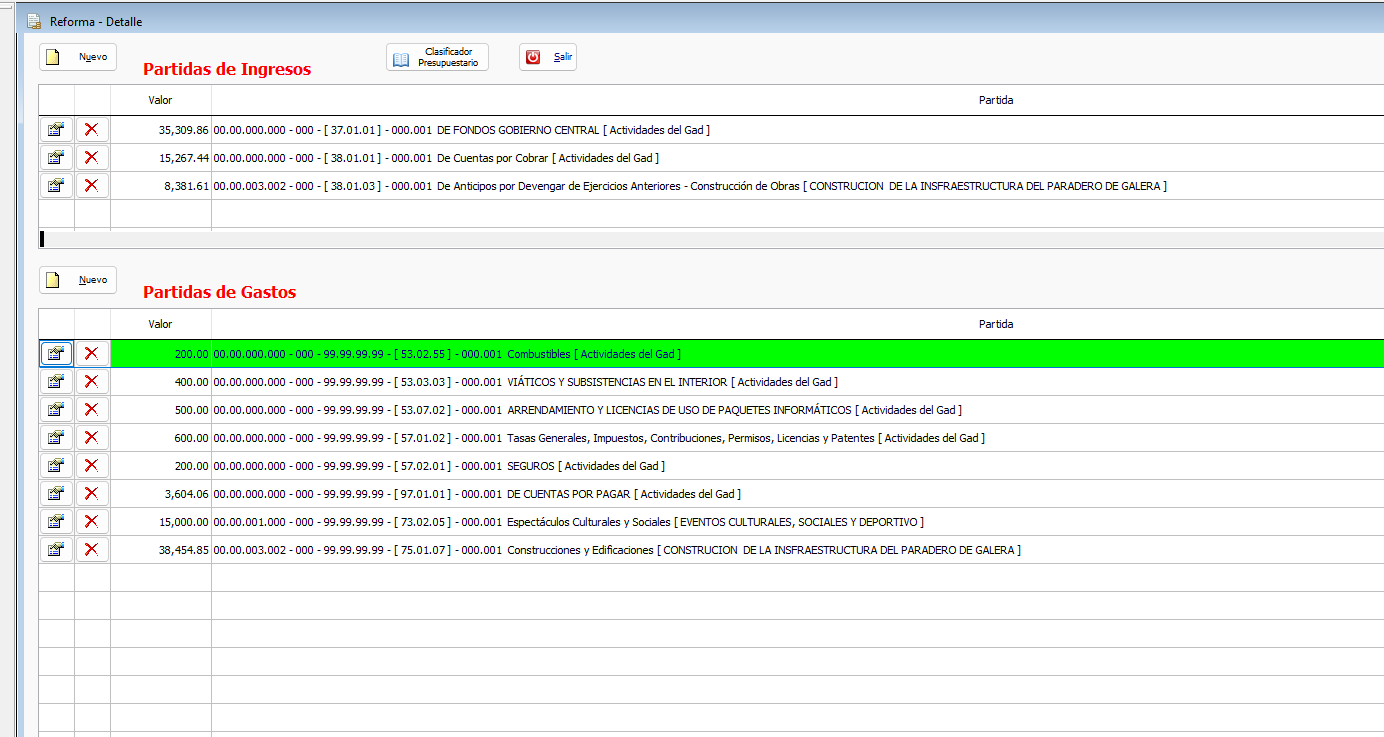
Task: Edit the Tasas Generales, Impuestos expense row
Action: coord(56,438)
